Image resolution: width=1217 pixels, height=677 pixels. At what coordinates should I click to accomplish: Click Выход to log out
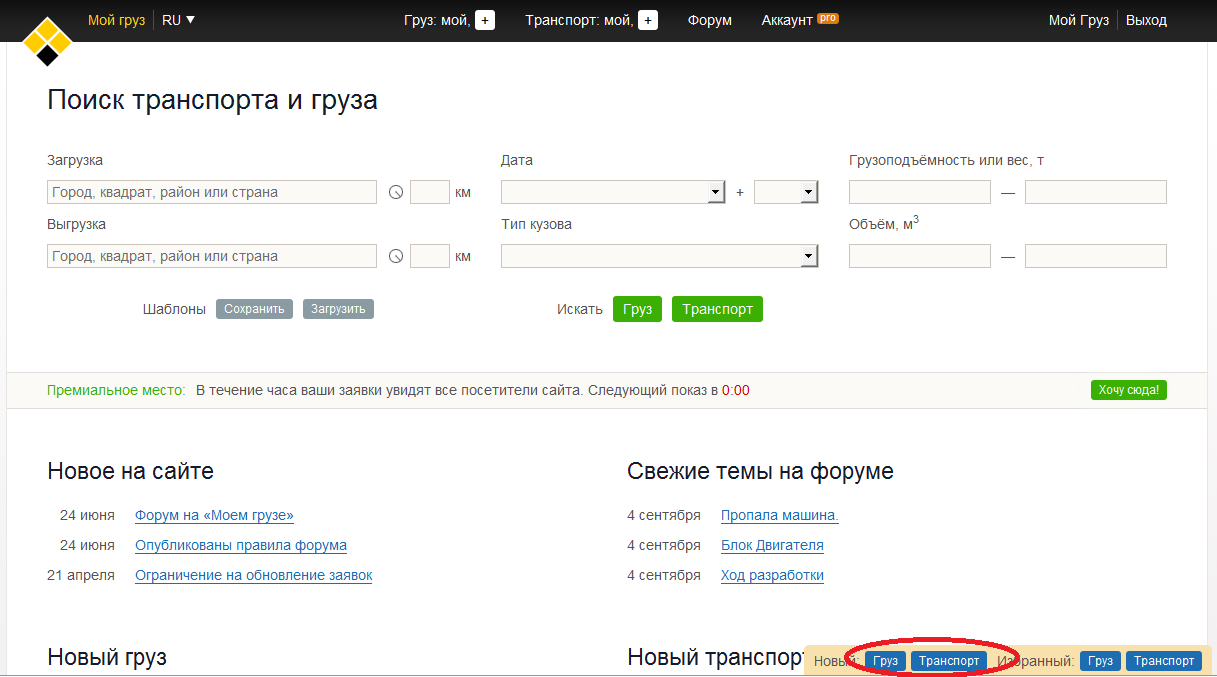[1146, 20]
